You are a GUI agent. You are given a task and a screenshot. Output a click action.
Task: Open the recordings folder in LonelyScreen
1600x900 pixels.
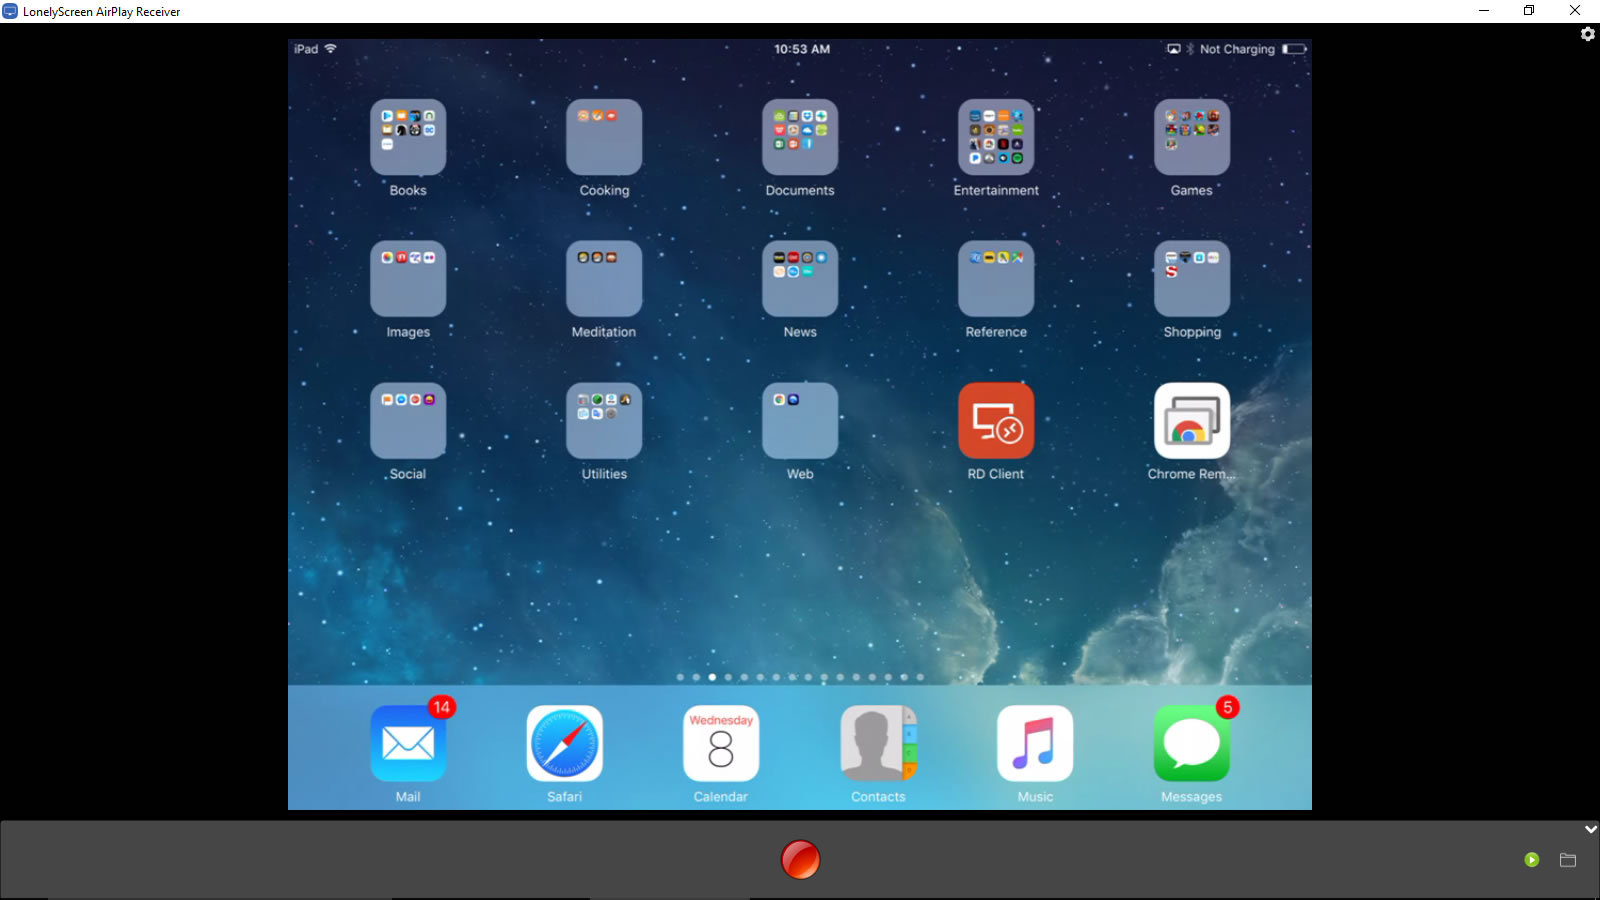pyautogui.click(x=1568, y=859)
